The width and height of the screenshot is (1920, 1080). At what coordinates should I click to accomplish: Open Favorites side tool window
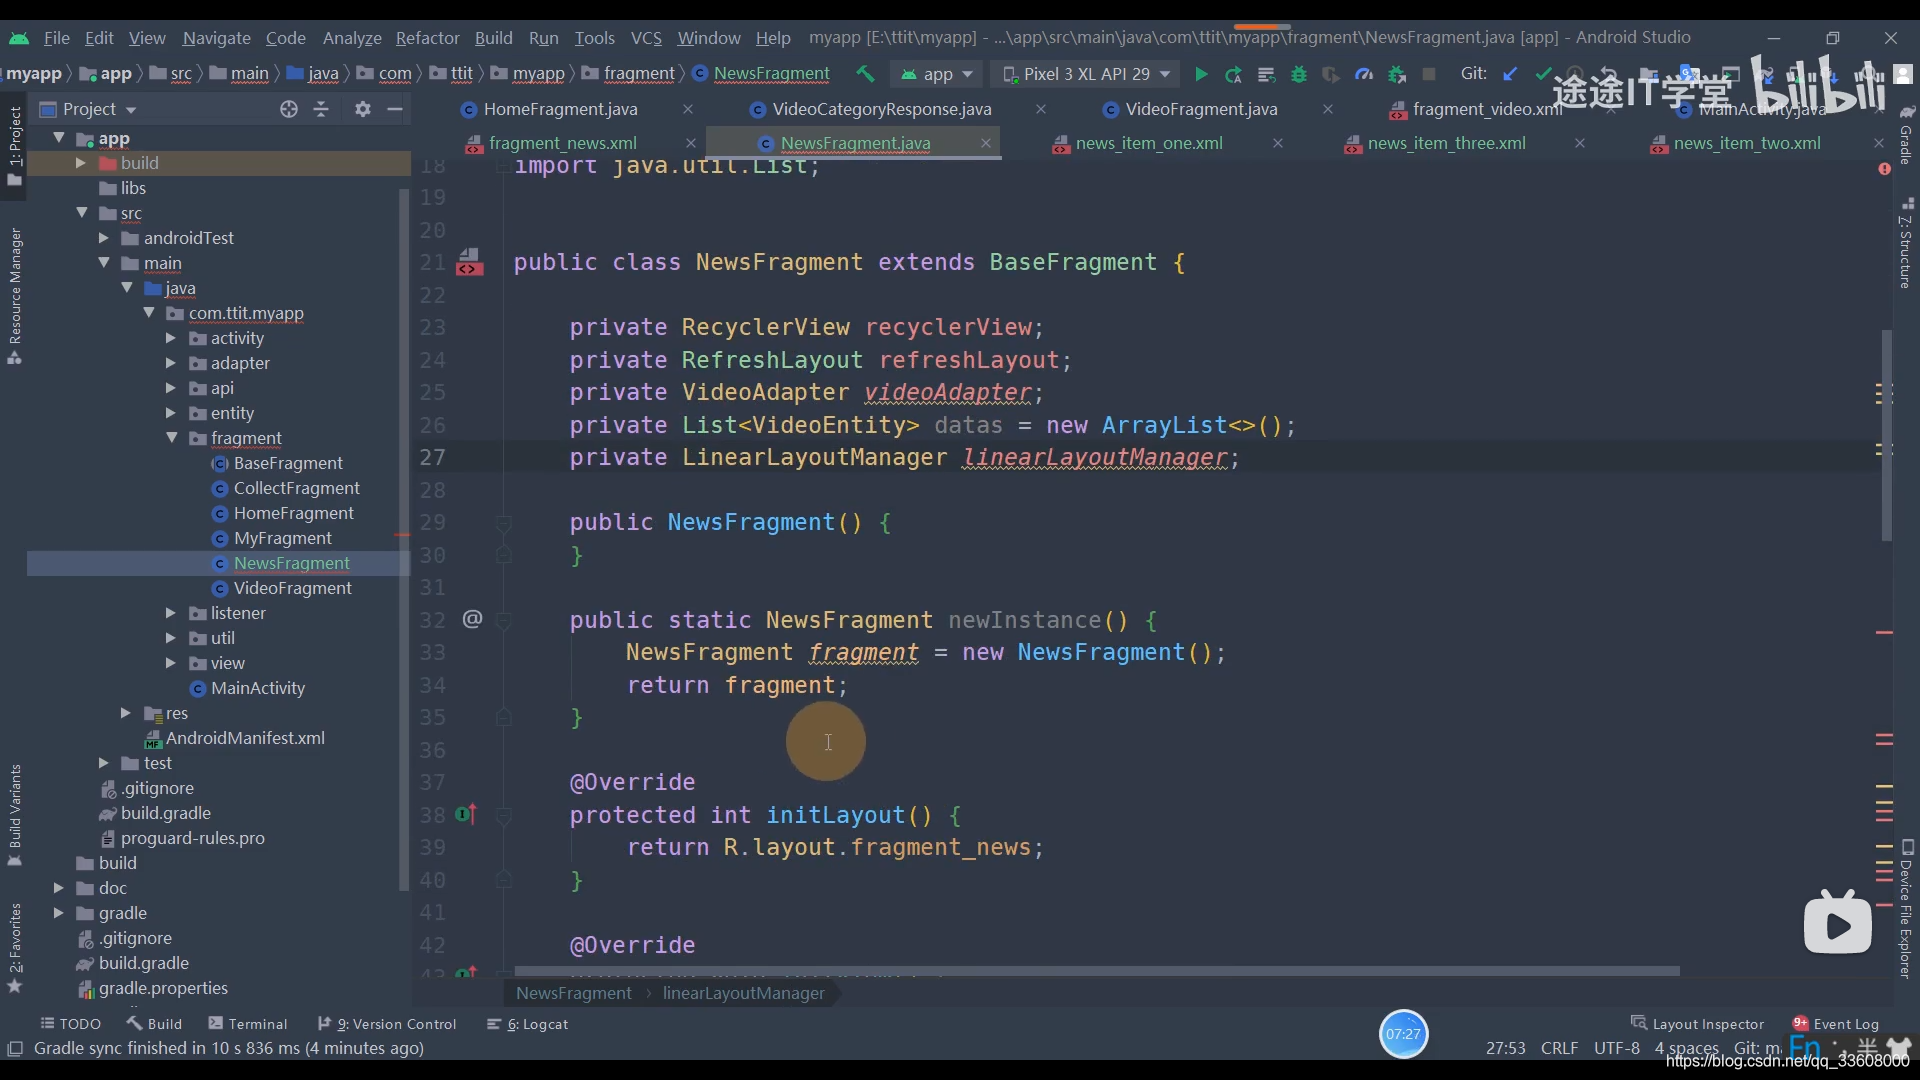(x=15, y=948)
